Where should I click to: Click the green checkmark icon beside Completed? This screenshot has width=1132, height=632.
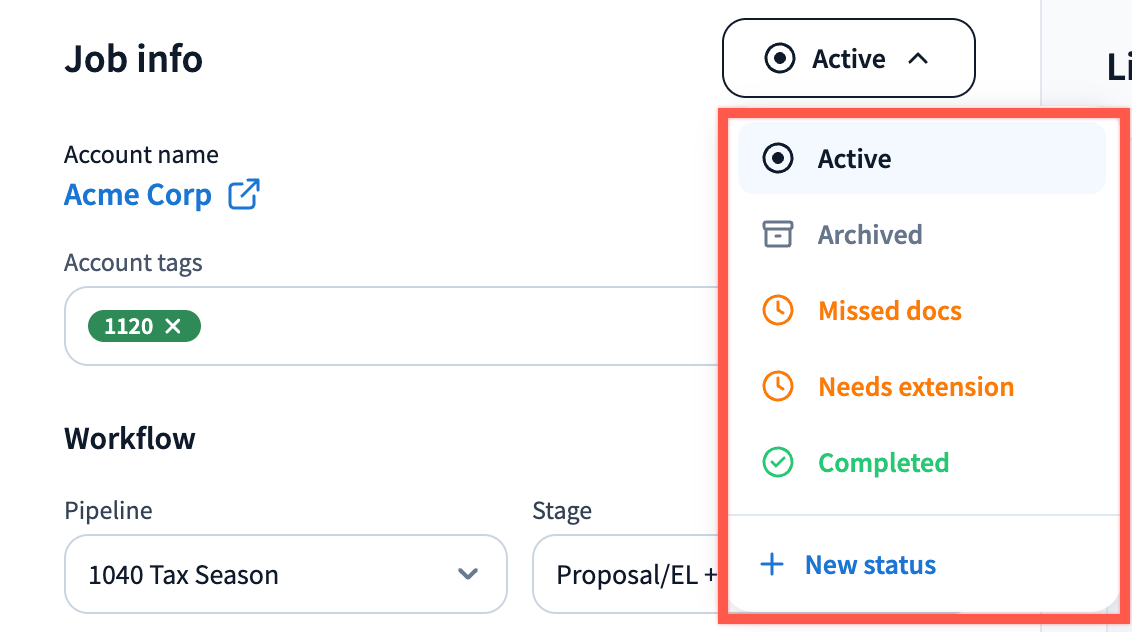(x=777, y=463)
